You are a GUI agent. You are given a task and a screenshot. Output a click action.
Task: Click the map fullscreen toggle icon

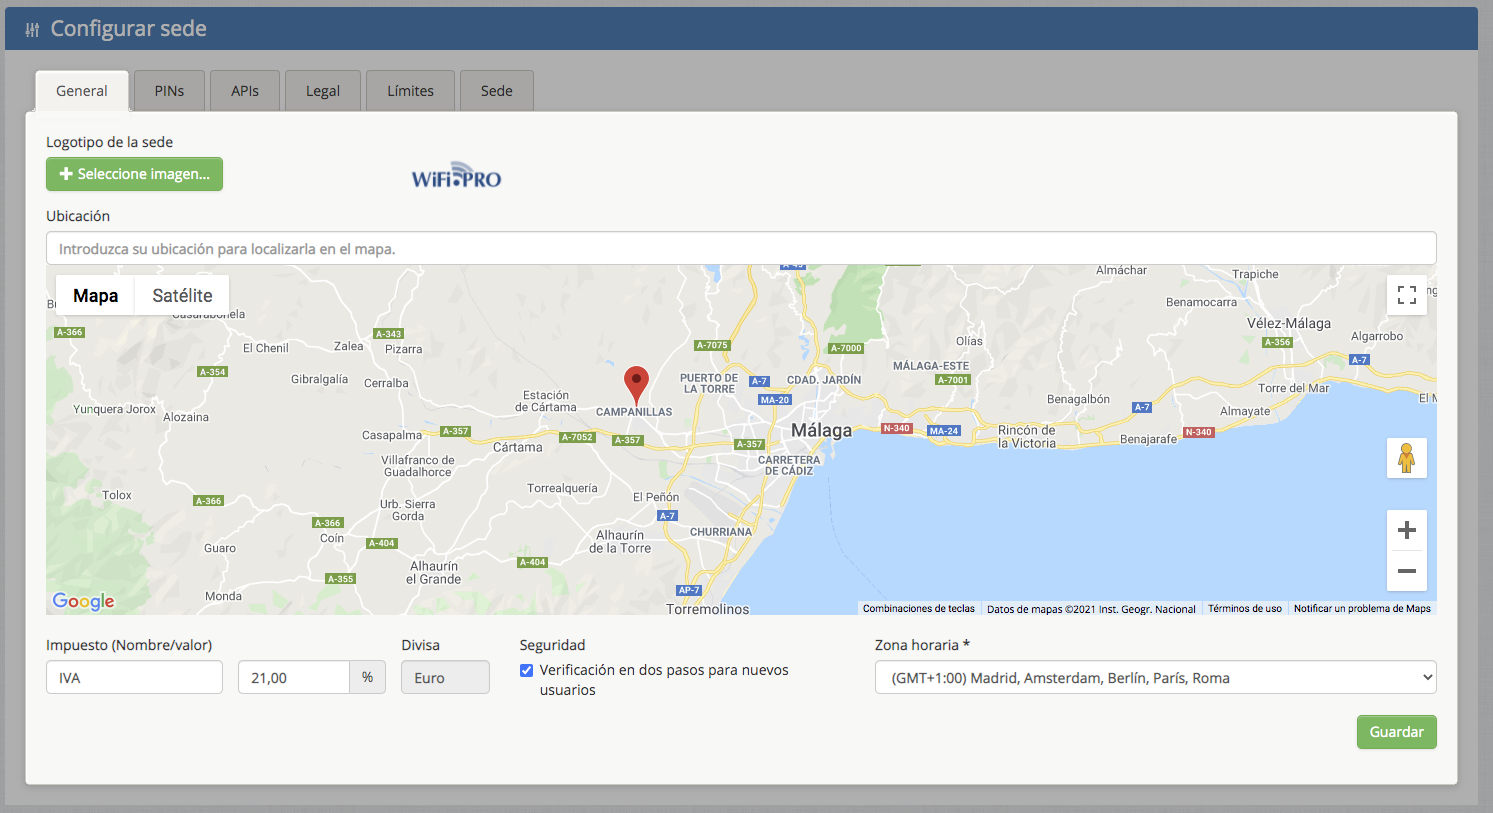pyautogui.click(x=1406, y=295)
